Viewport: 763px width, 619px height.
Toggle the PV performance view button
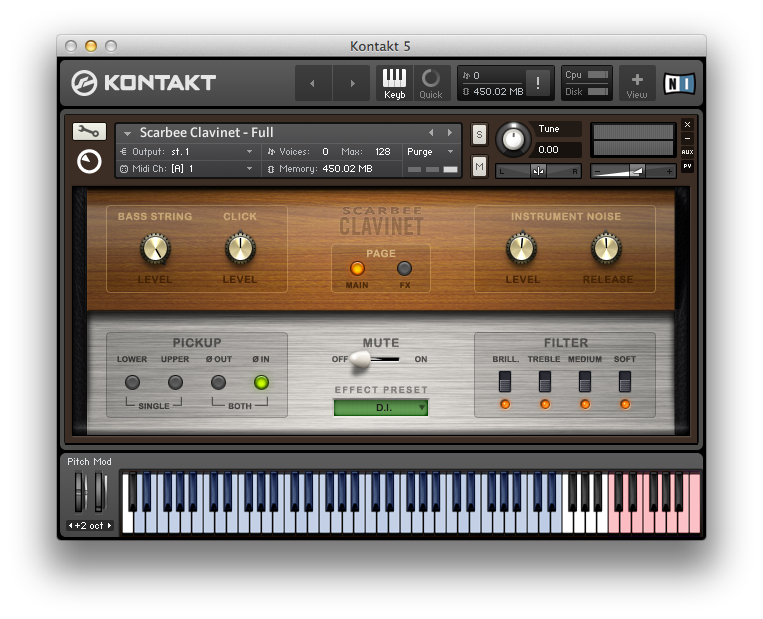coord(688,166)
